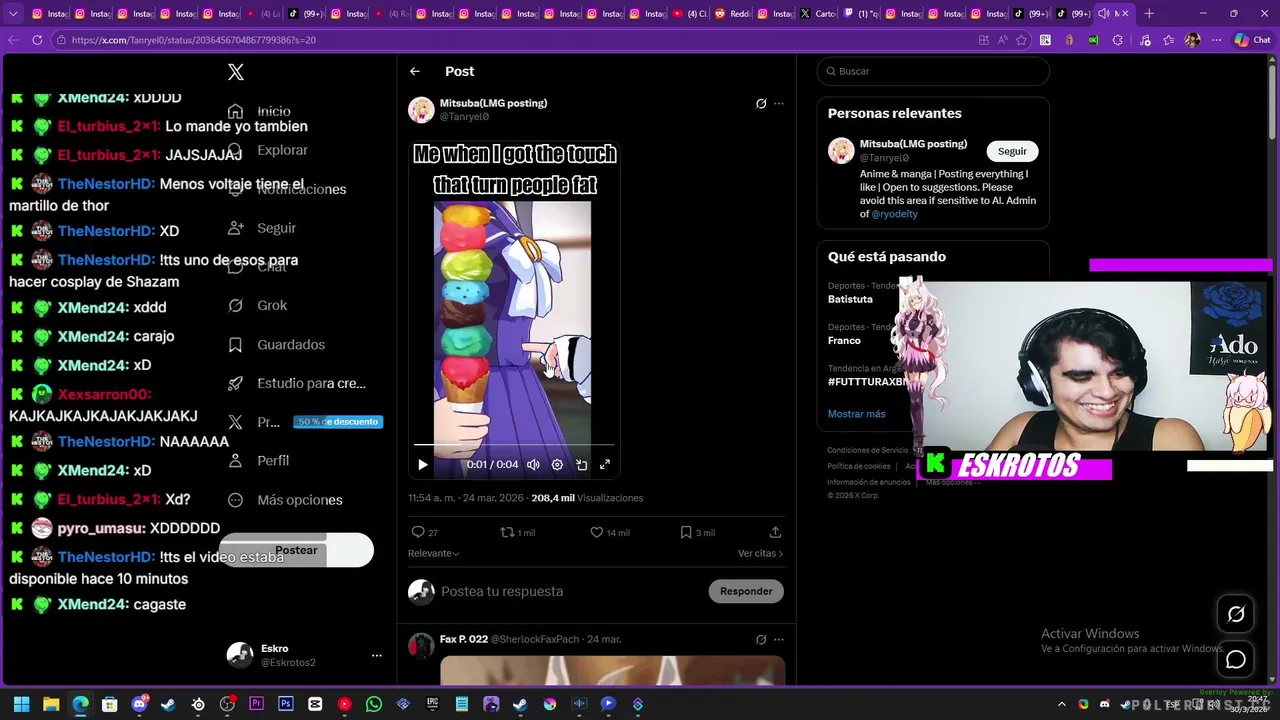The width and height of the screenshot is (1280, 720).
Task: Click the Edge read aloud icon
Action: point(1003,40)
